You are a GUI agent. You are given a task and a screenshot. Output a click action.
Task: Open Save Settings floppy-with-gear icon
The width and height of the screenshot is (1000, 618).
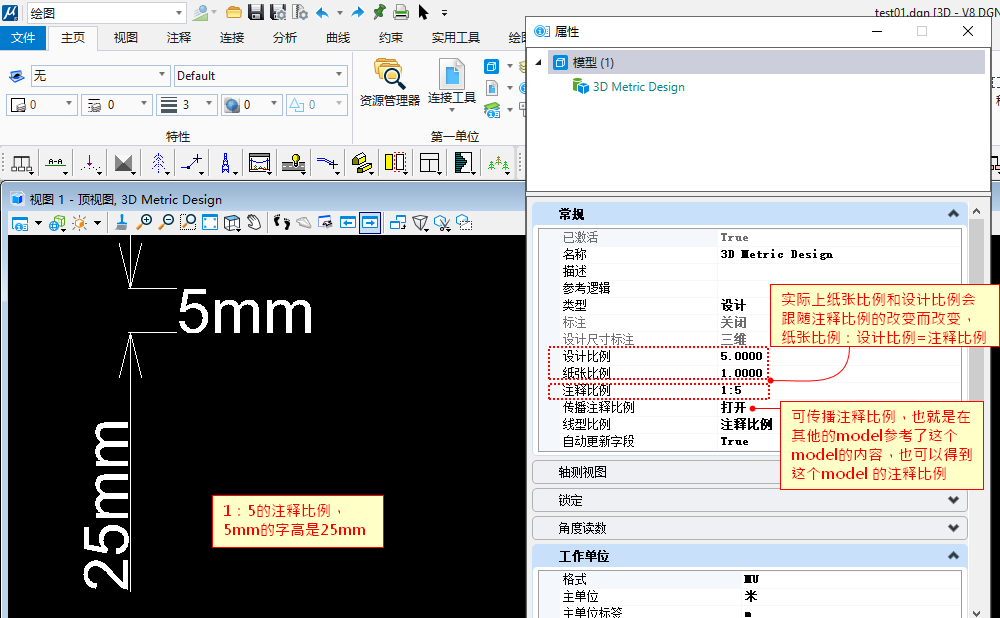[x=278, y=12]
